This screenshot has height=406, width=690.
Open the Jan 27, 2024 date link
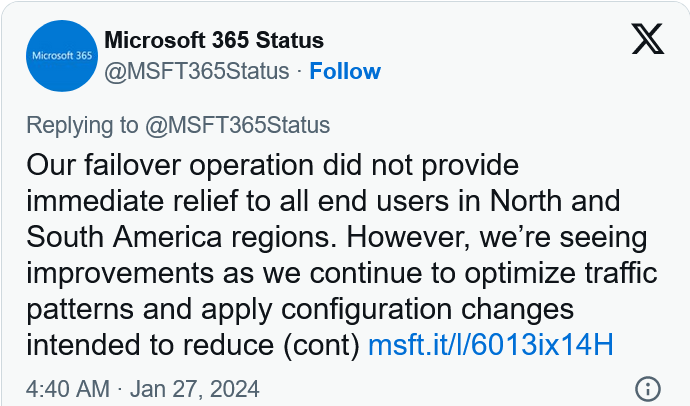[195, 389]
